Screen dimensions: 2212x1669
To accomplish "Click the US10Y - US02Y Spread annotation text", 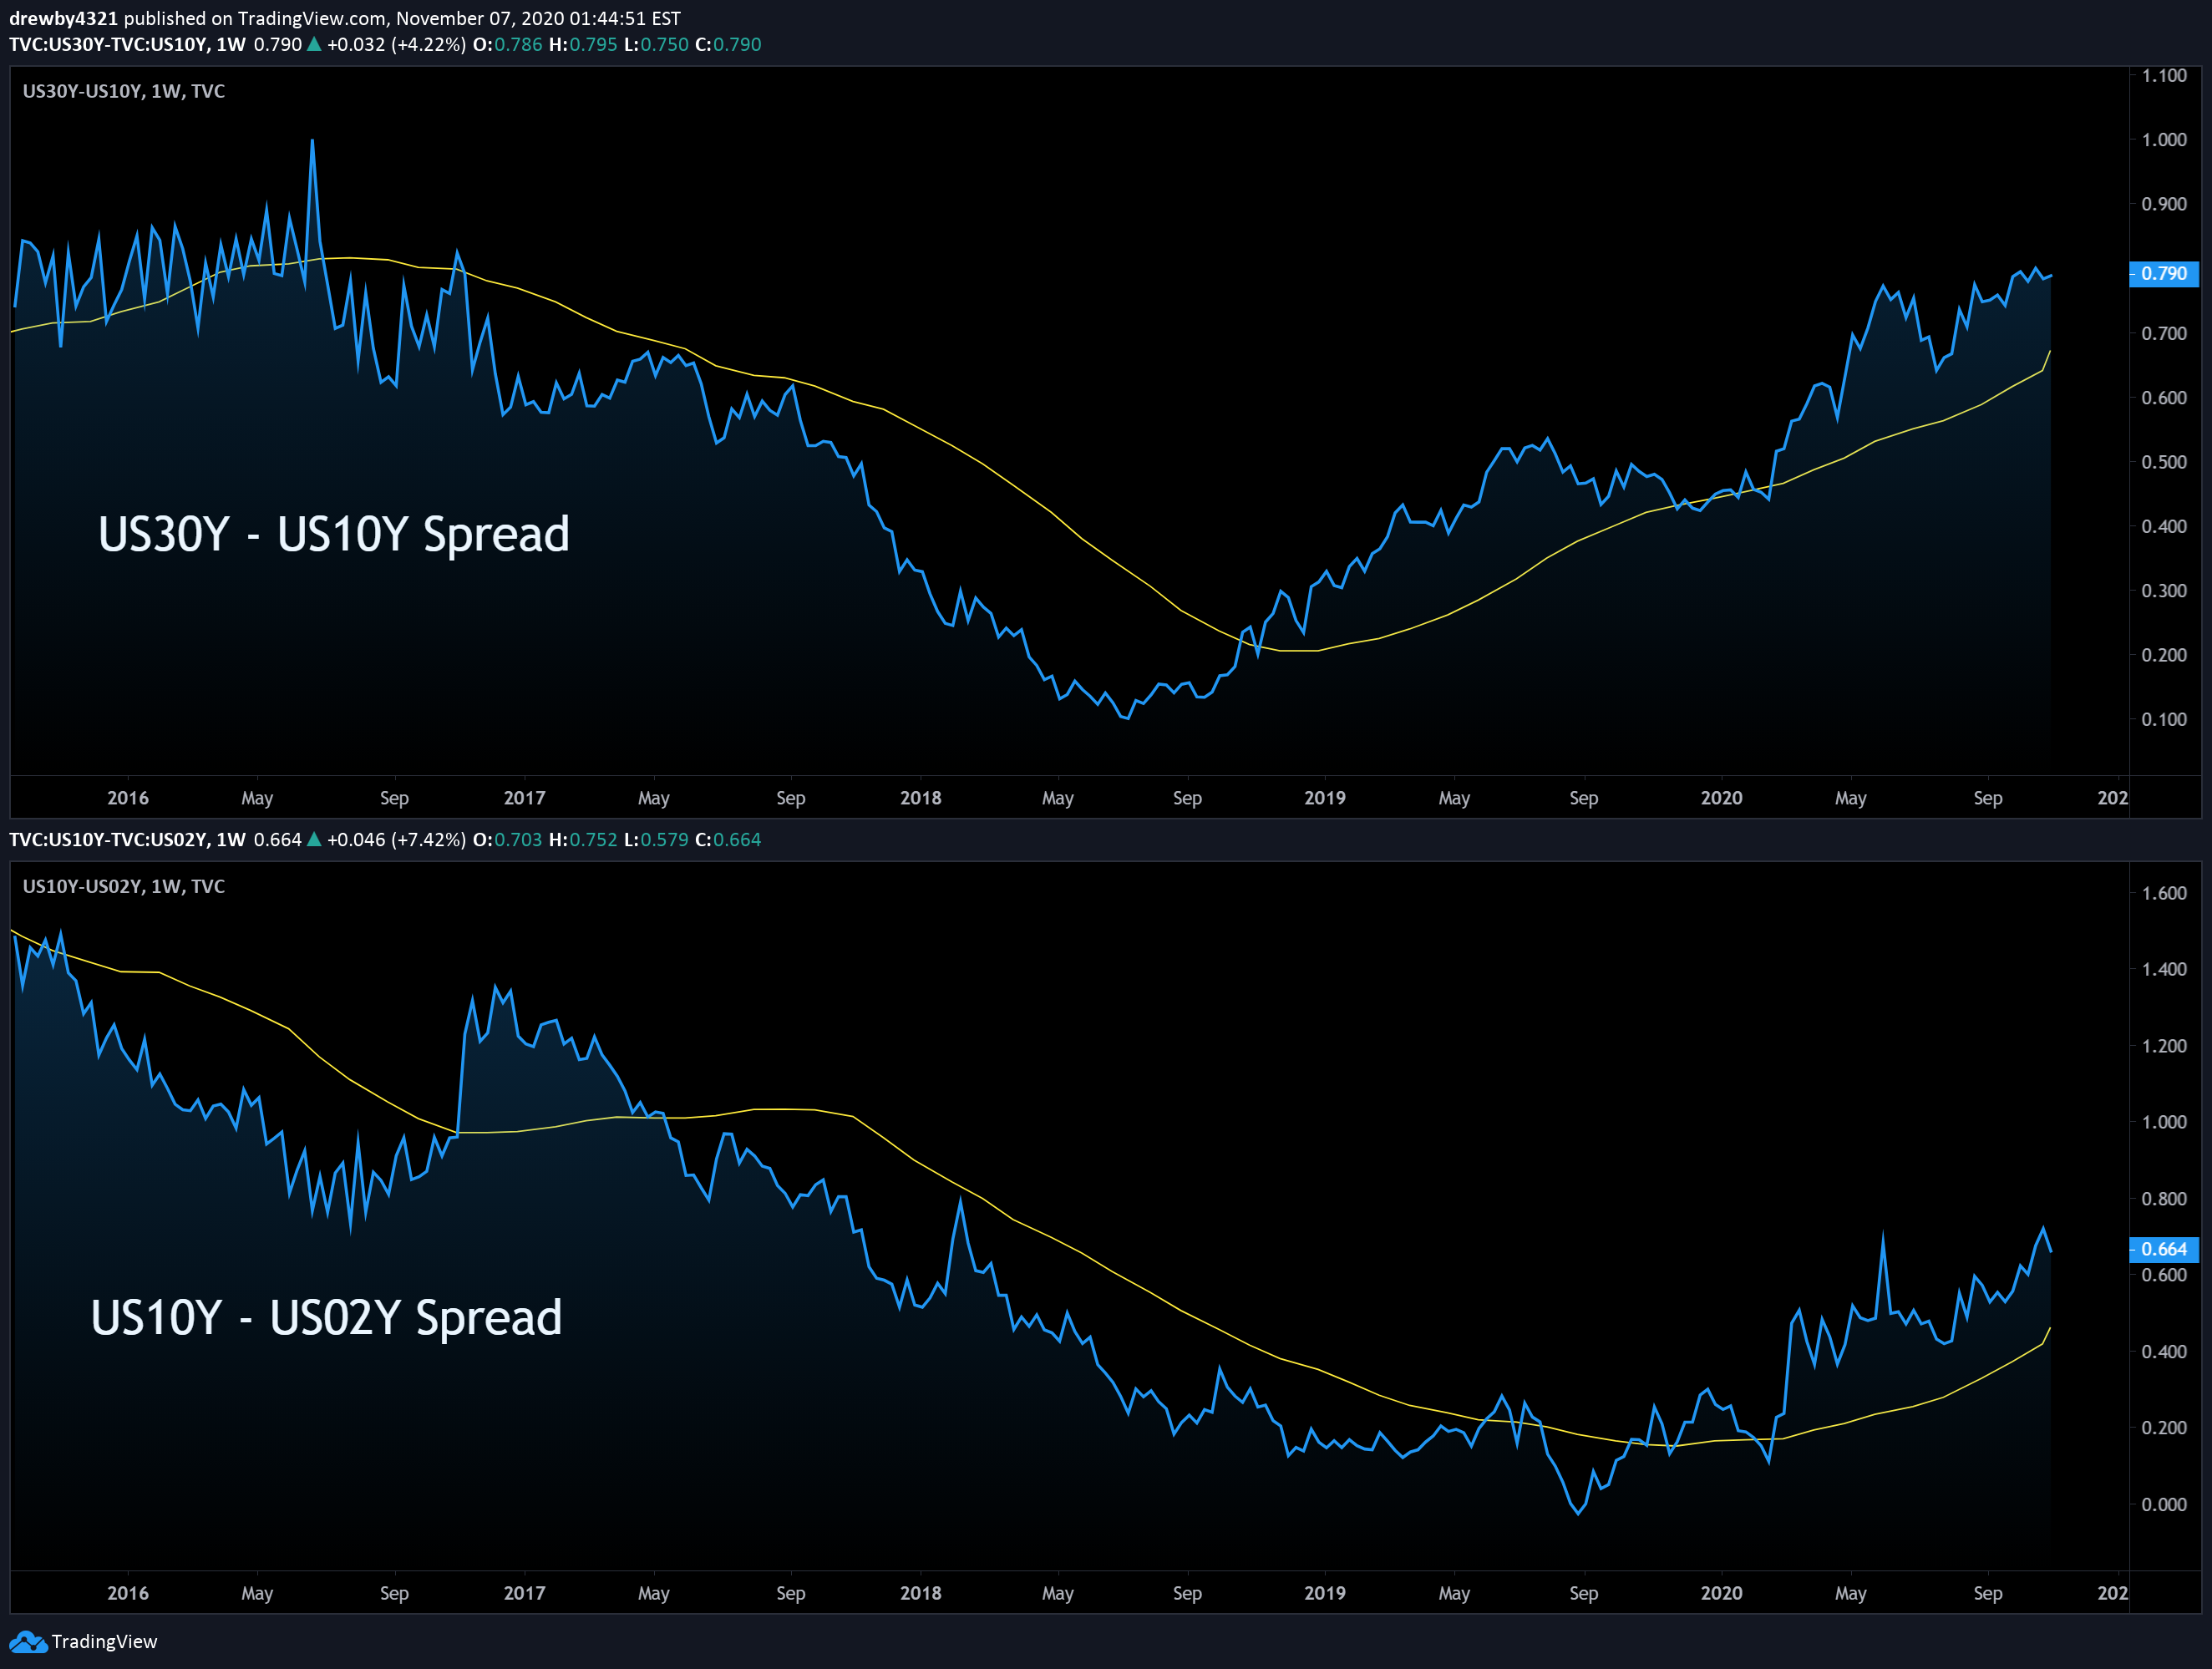I will (x=326, y=1318).
